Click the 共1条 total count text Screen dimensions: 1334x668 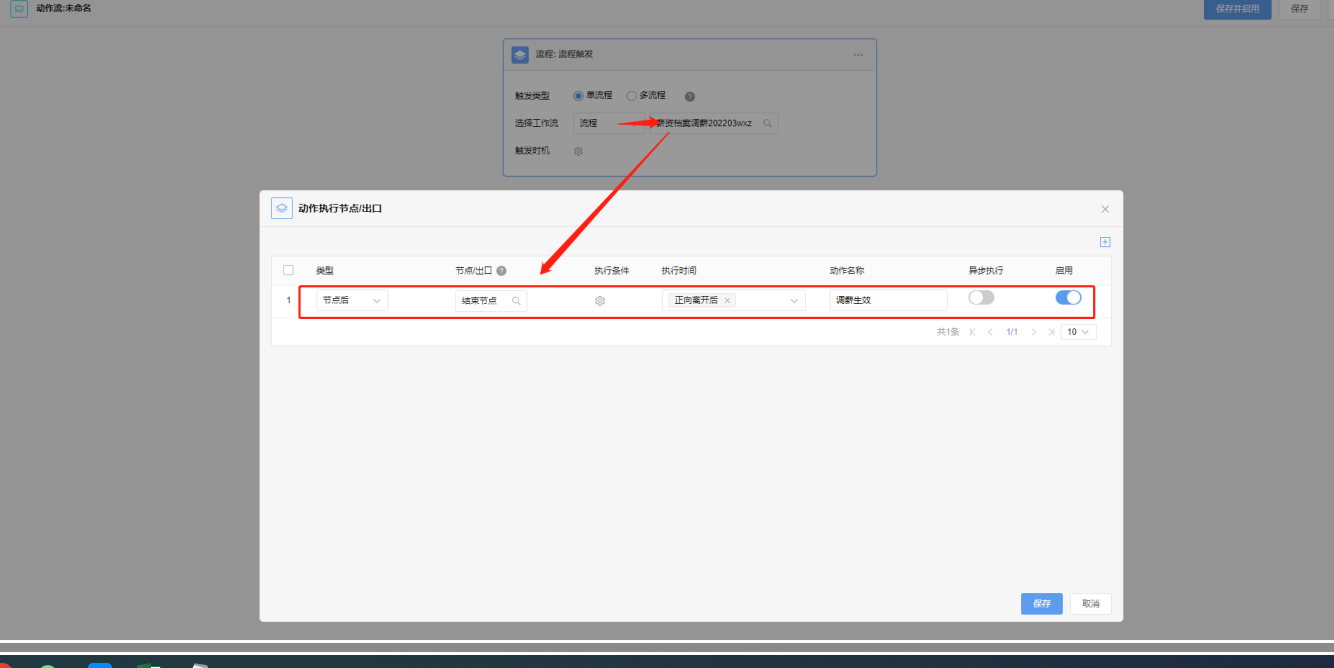pyautogui.click(x=948, y=332)
